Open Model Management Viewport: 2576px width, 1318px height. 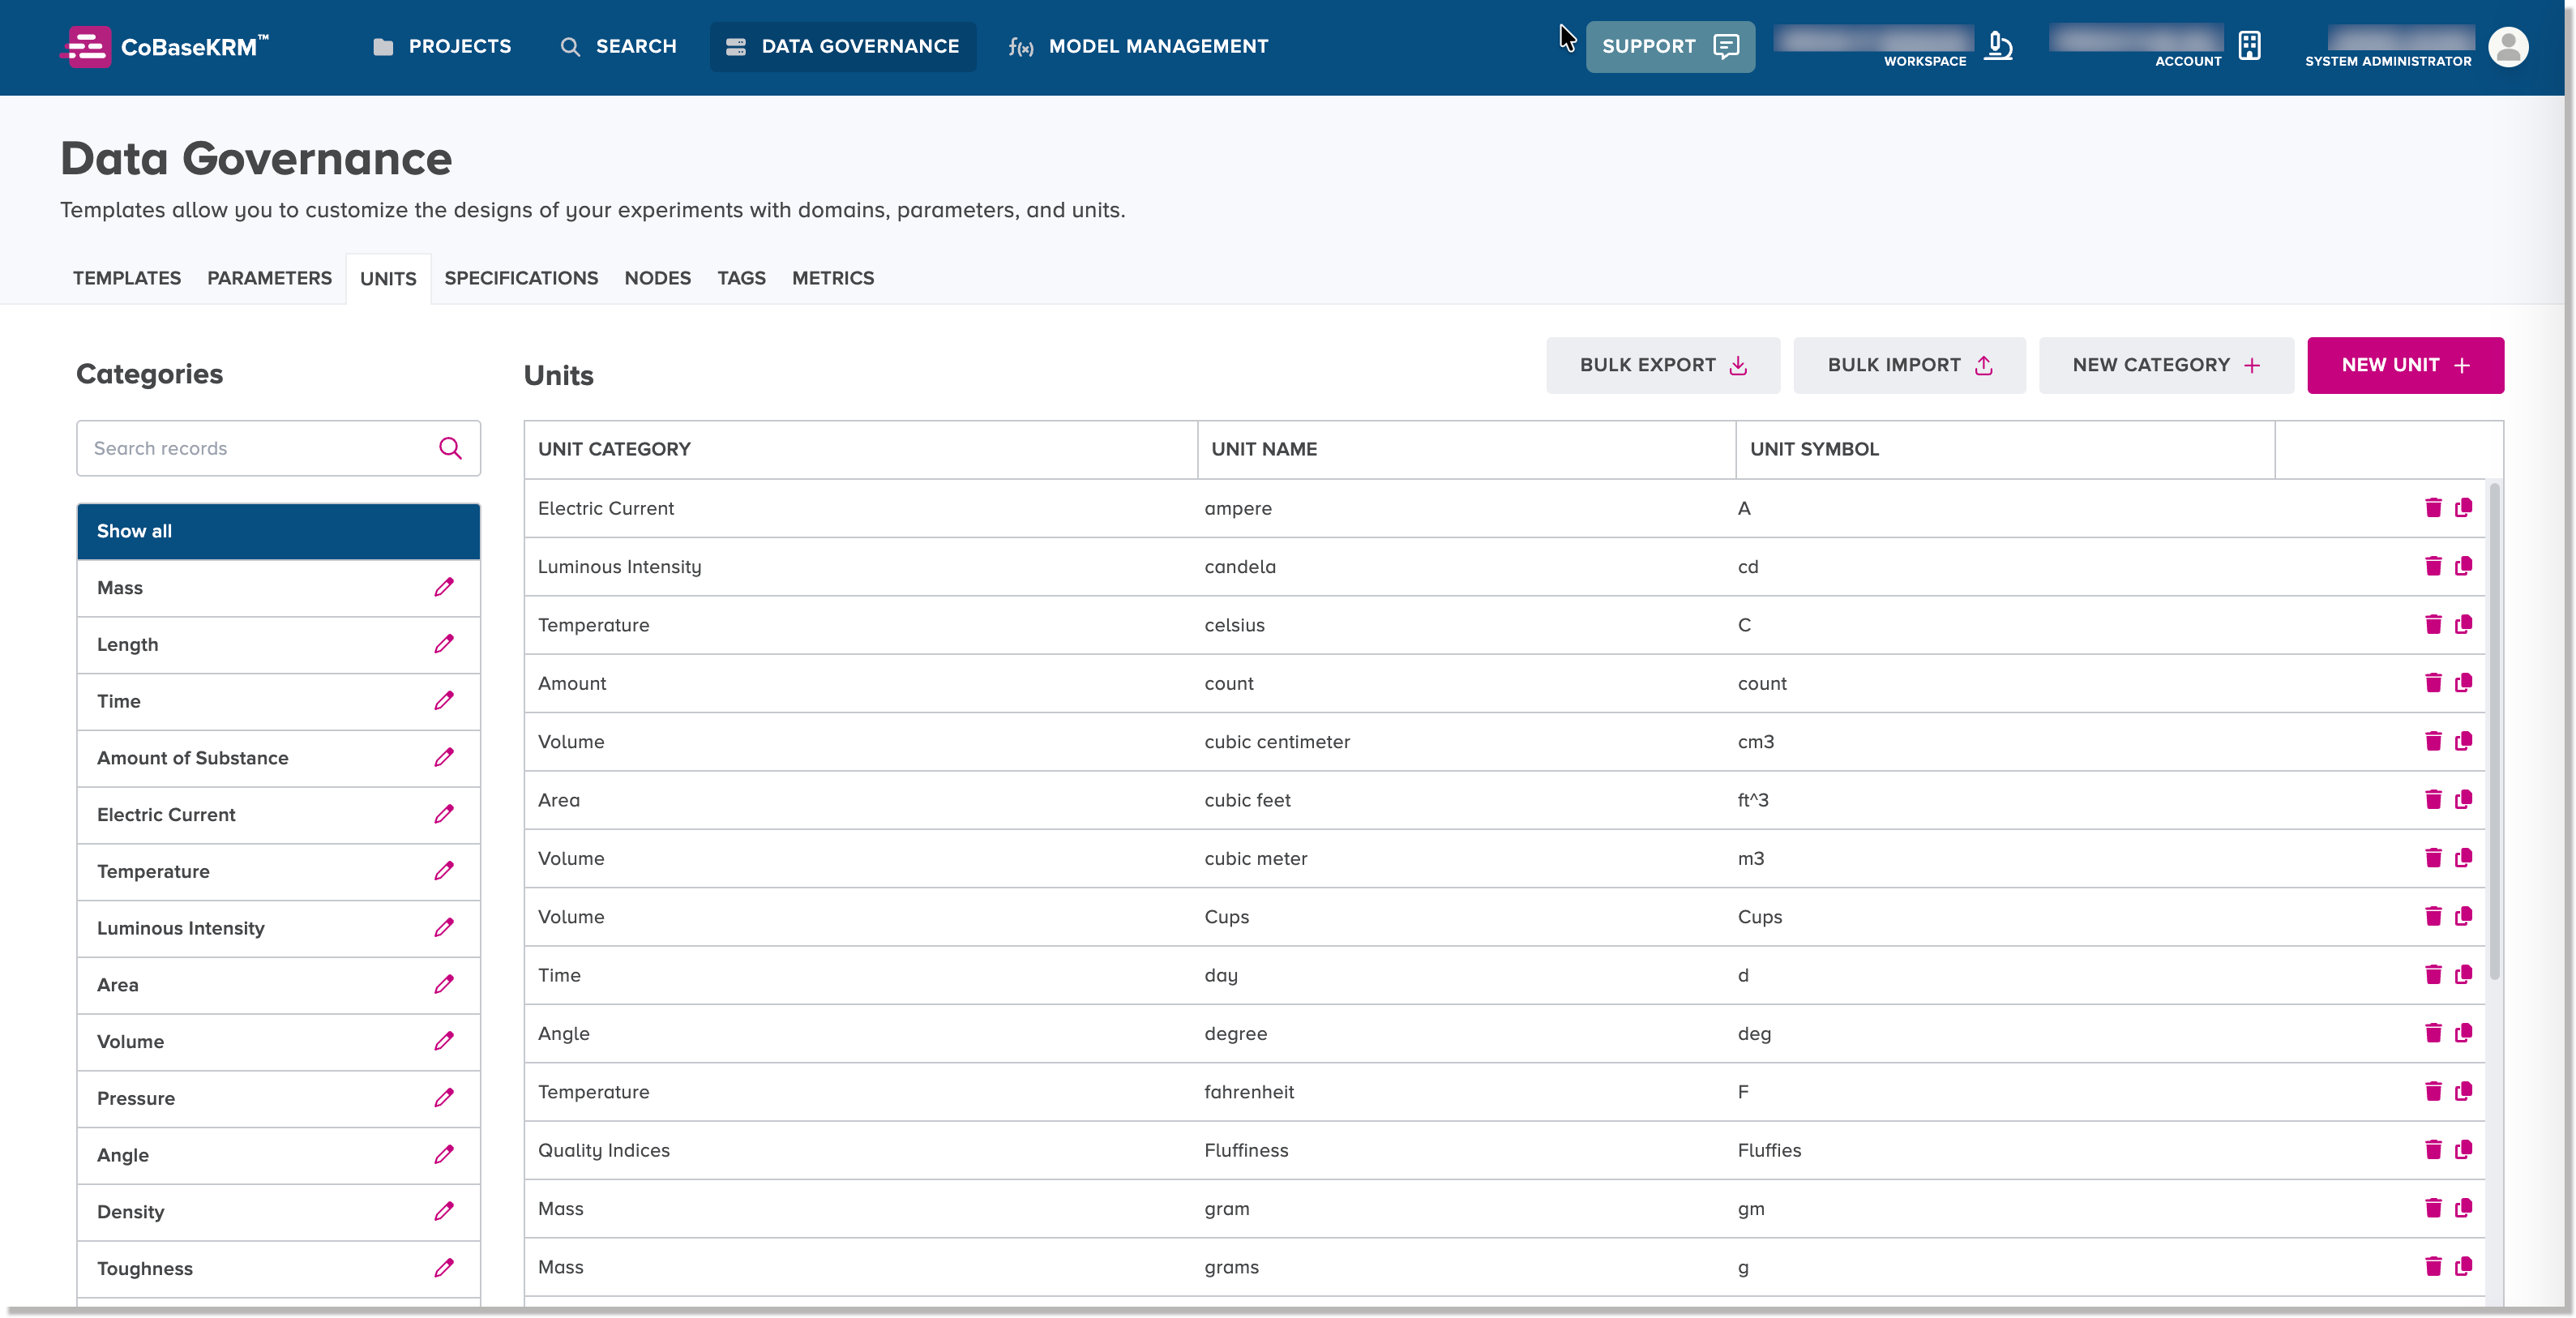click(x=1138, y=46)
